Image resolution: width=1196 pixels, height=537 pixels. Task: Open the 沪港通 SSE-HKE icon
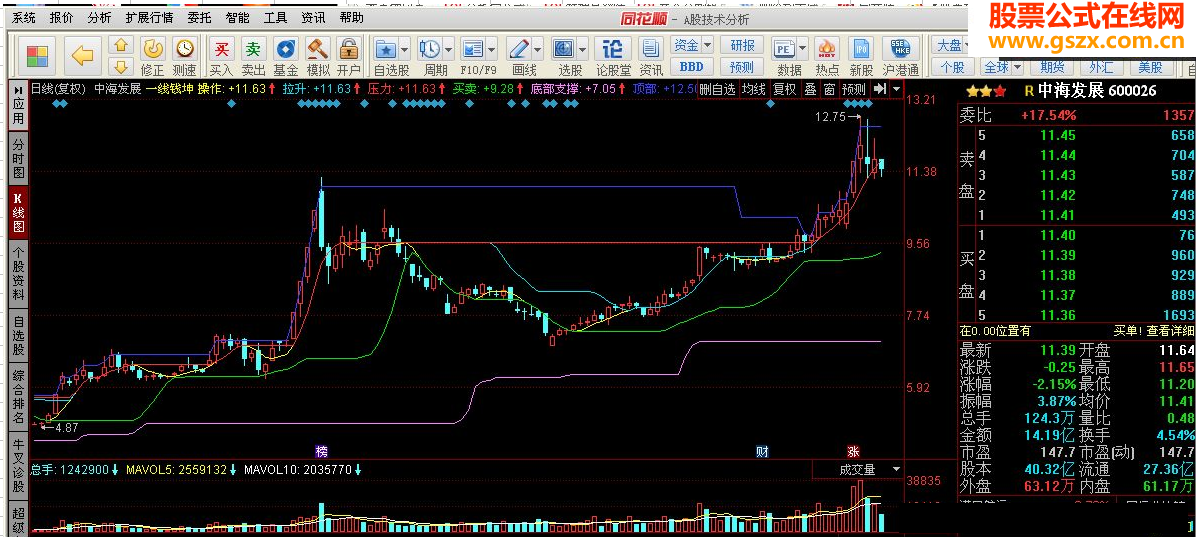[901, 56]
